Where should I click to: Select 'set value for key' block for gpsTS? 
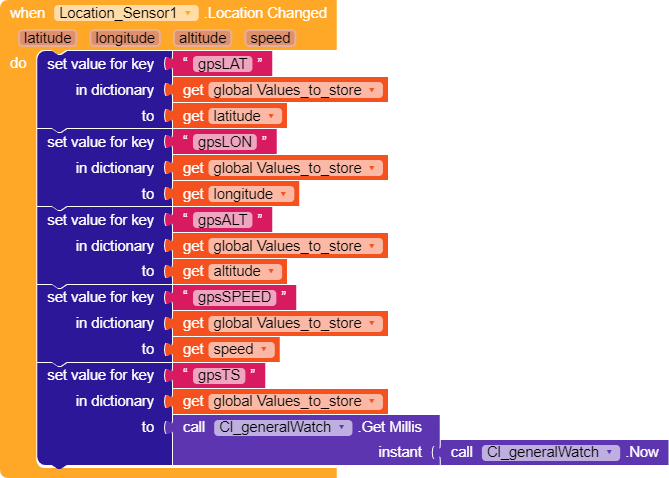(100, 375)
